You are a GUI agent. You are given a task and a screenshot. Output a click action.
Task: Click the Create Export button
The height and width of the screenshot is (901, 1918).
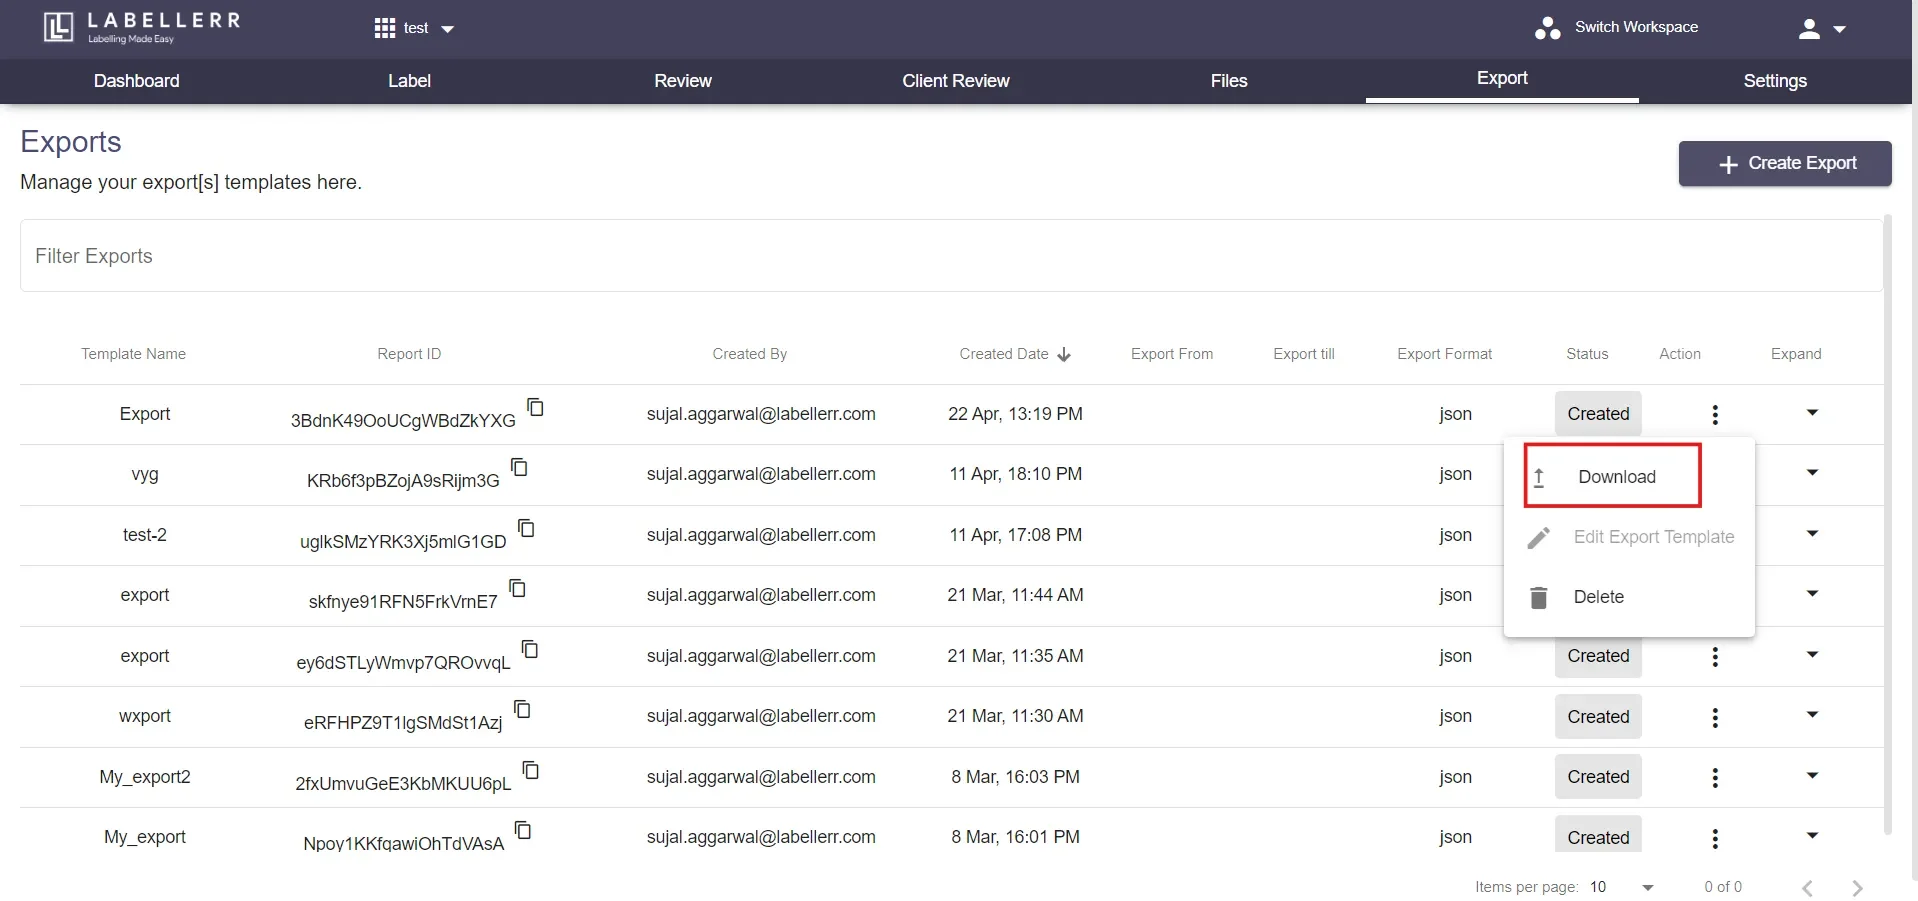pyautogui.click(x=1785, y=163)
